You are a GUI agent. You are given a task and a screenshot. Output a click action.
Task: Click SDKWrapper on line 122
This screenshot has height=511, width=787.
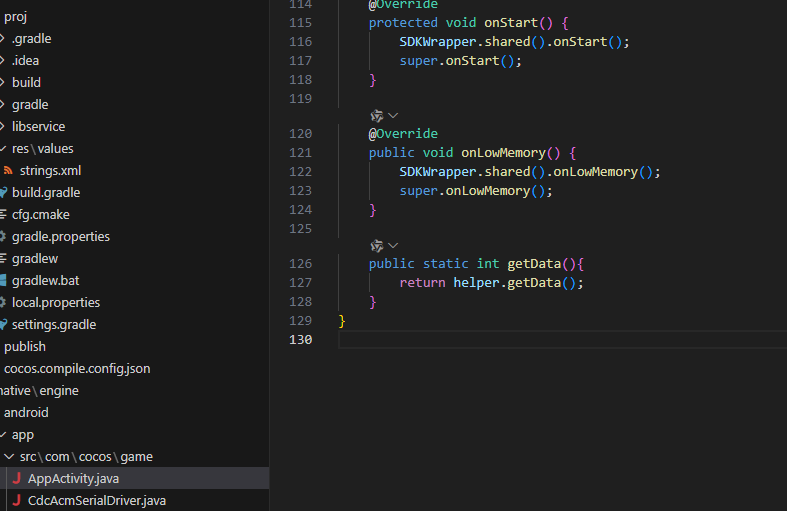click(438, 172)
